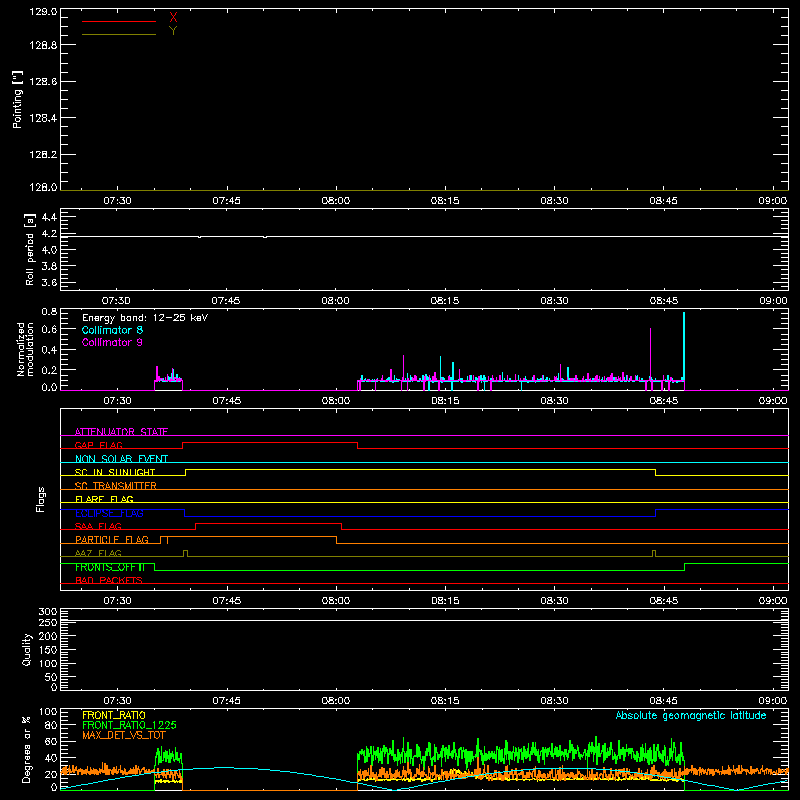
Task: Click the tall magenta modulation spike before 08:45
Action: coord(651,354)
